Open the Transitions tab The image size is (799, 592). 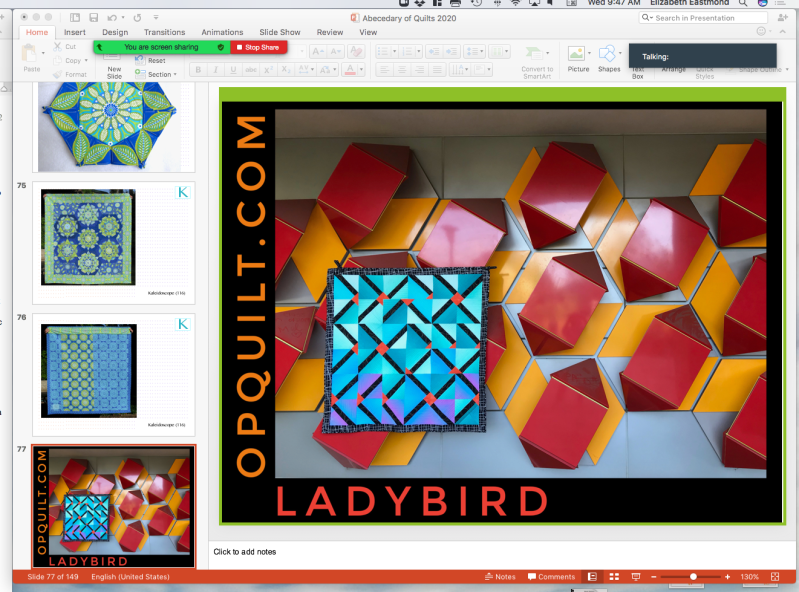[164, 32]
